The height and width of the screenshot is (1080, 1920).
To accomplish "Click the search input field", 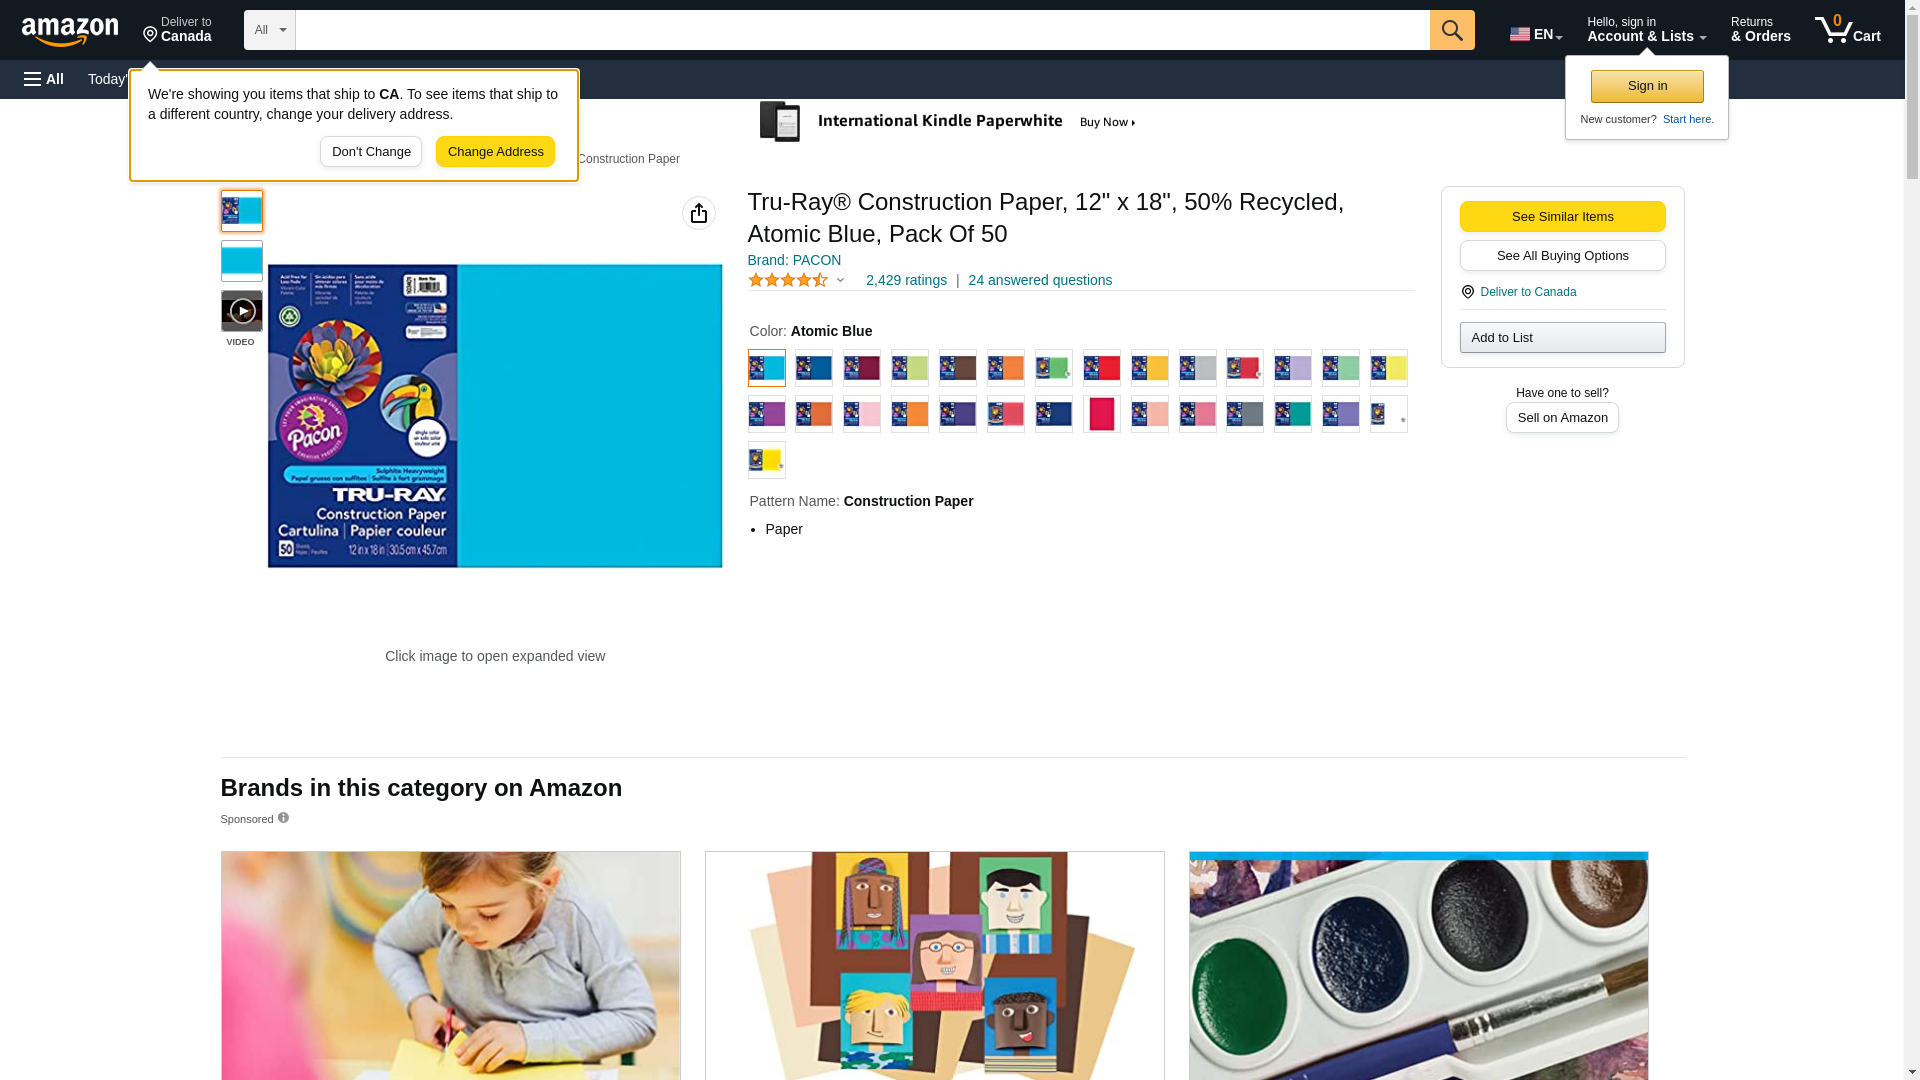I will [x=862, y=30].
